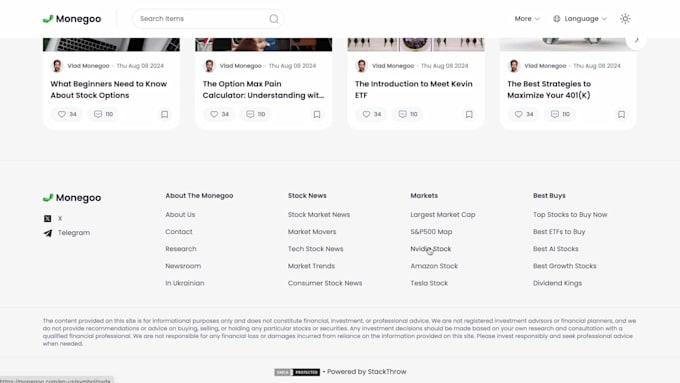
Task: Click thumbnail of Option Max Pain article
Action: (263, 44)
